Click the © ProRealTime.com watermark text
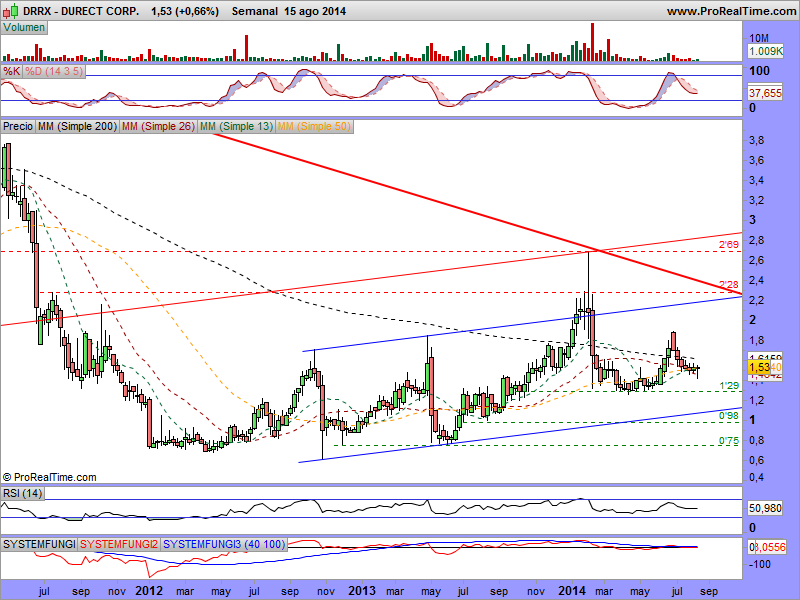Image resolution: width=800 pixels, height=600 pixels. click(x=49, y=477)
